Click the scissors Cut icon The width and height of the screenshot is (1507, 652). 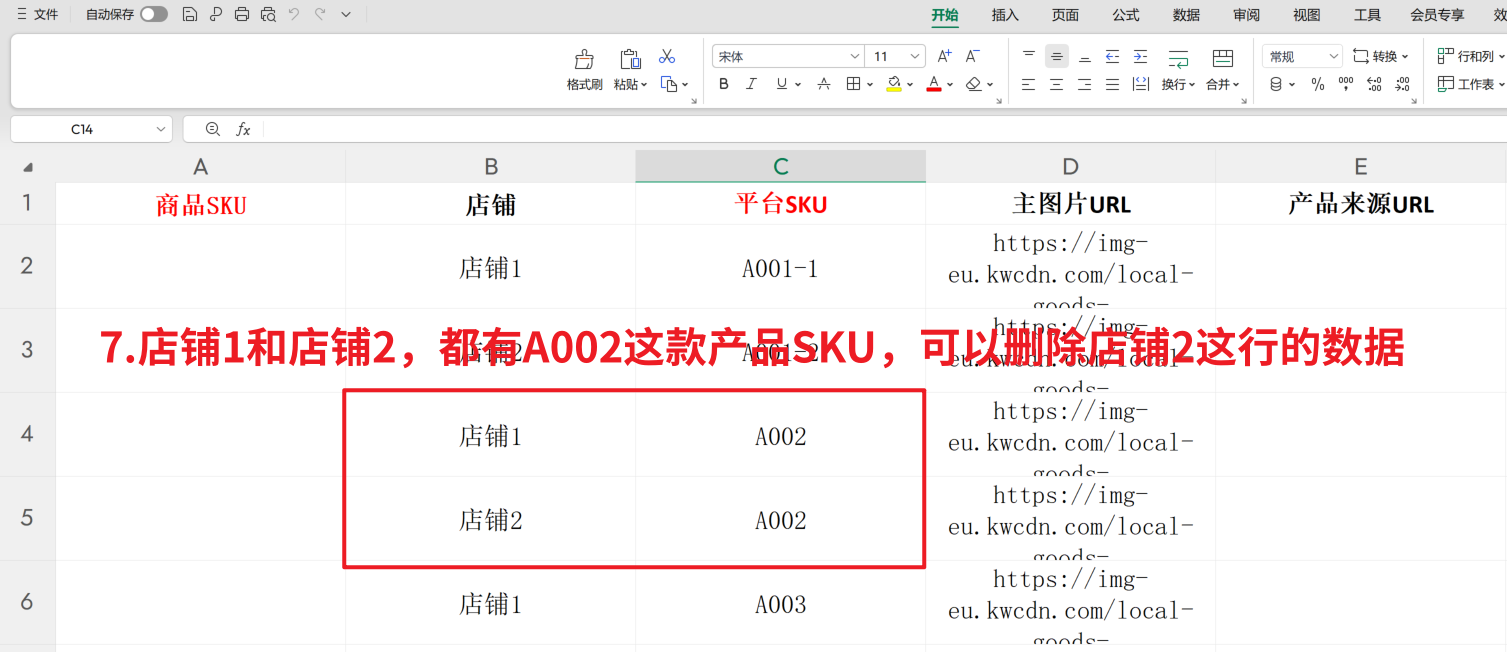pyautogui.click(x=667, y=56)
